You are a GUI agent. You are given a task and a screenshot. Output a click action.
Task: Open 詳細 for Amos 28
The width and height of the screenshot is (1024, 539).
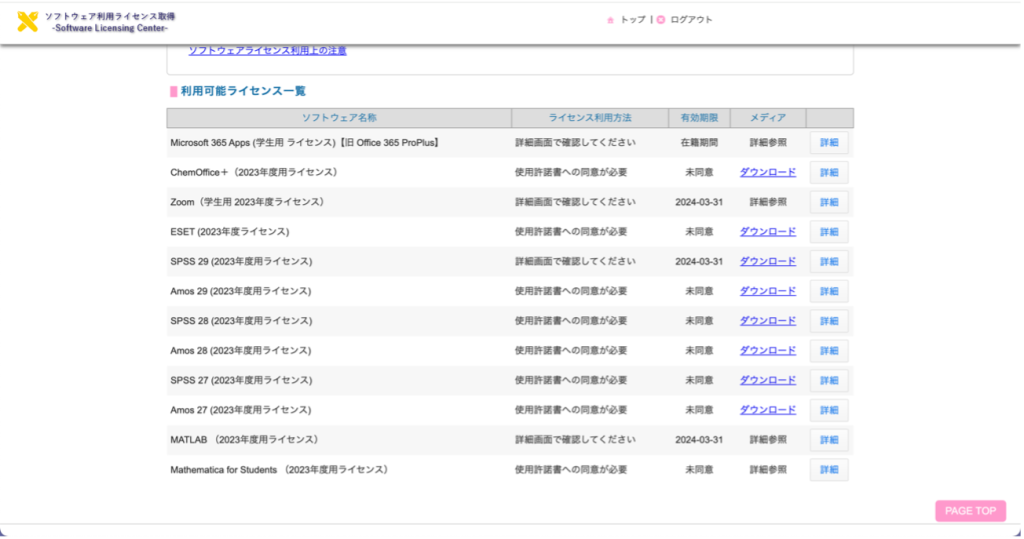click(x=829, y=351)
